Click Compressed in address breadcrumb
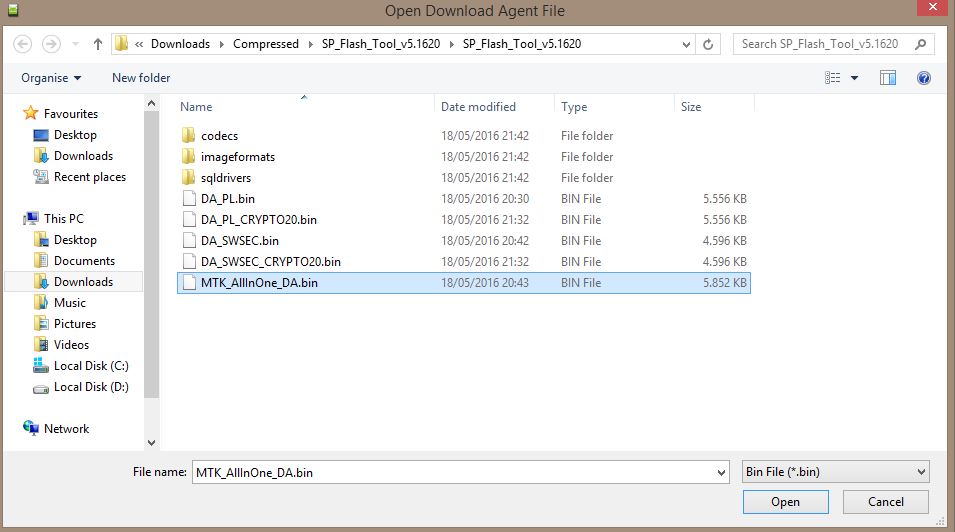The width and height of the screenshot is (955, 532). tap(266, 44)
